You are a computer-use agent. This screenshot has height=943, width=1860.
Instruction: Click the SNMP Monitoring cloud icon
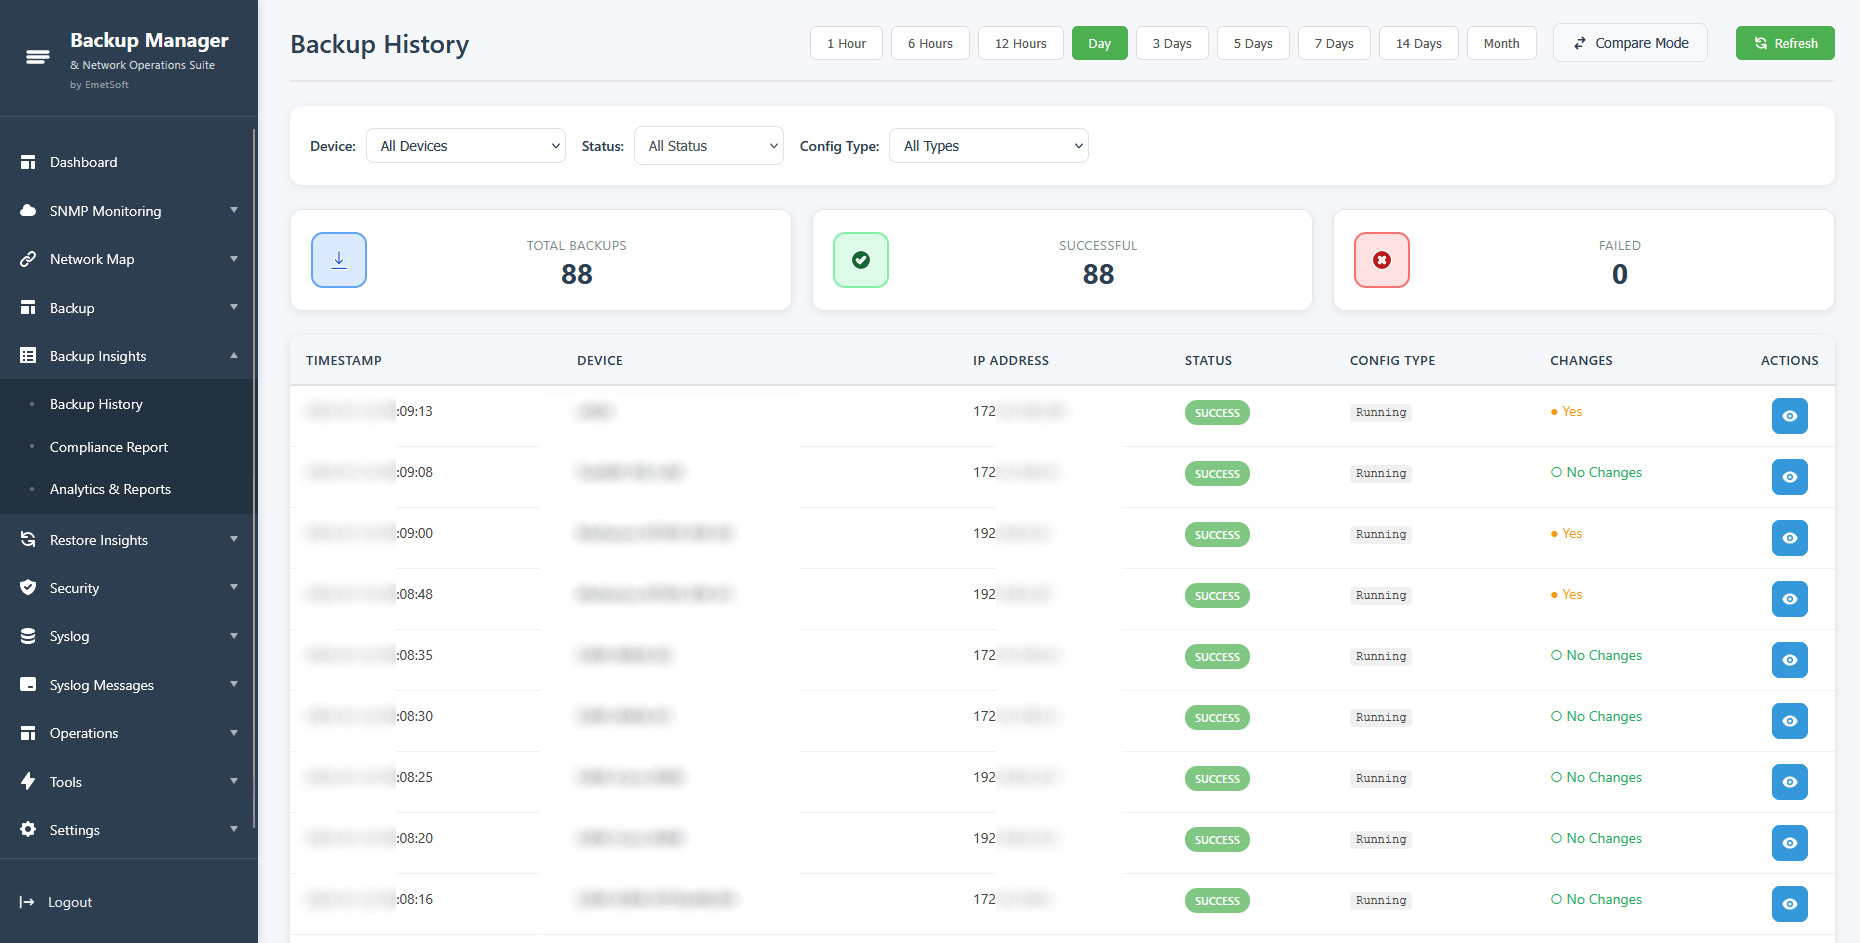tap(28, 211)
